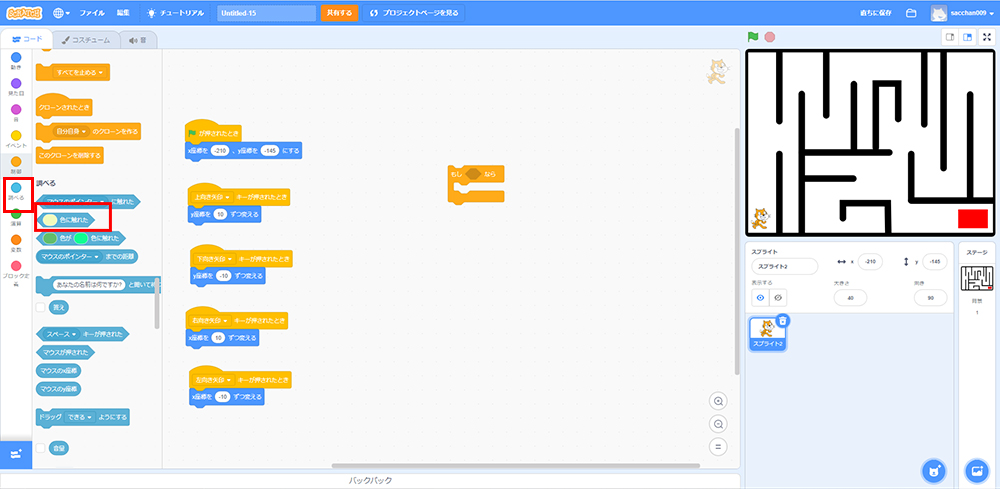Enable the 答え reporter checkbox

40,307
